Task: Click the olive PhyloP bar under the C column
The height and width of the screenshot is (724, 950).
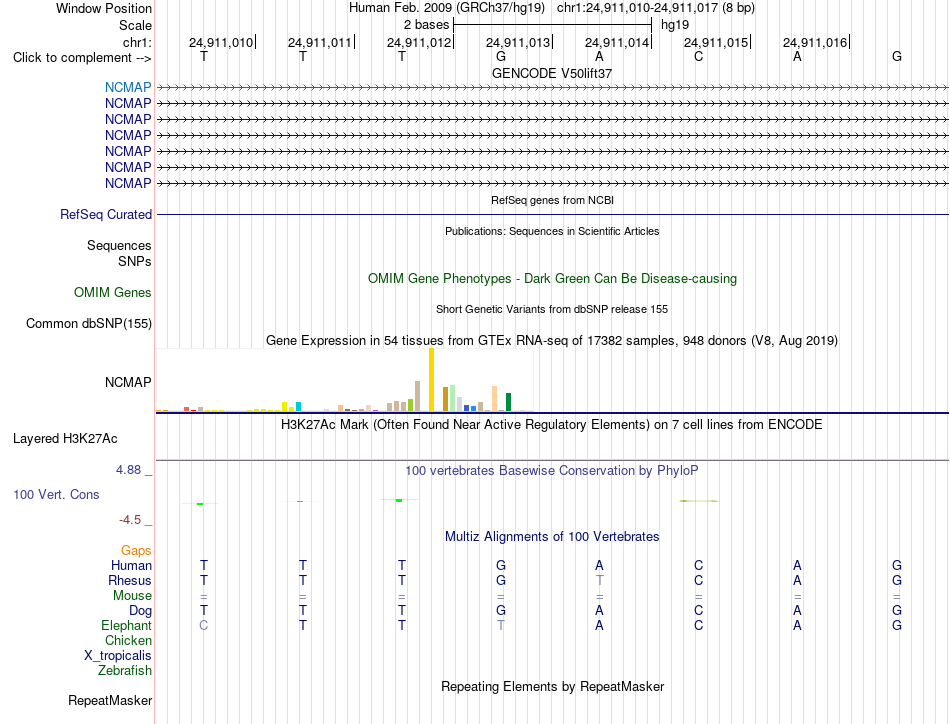Action: click(699, 501)
